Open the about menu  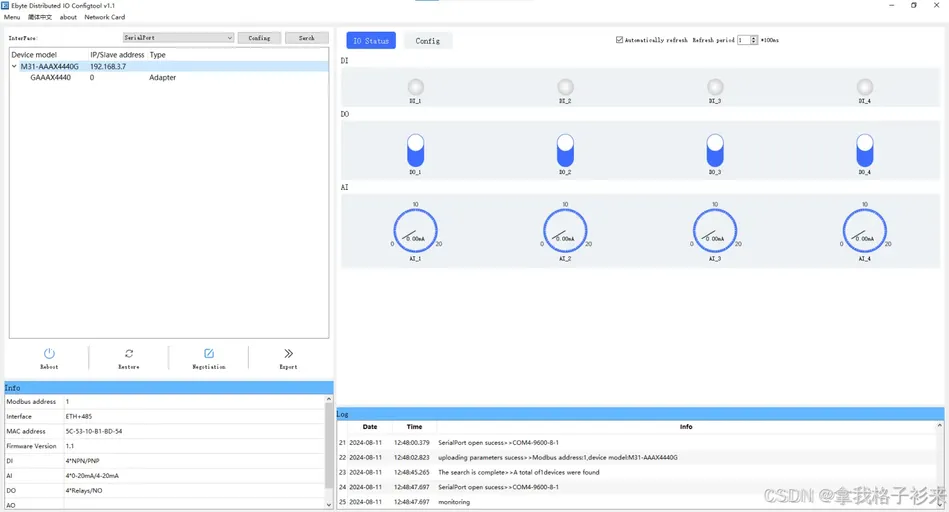tap(68, 17)
